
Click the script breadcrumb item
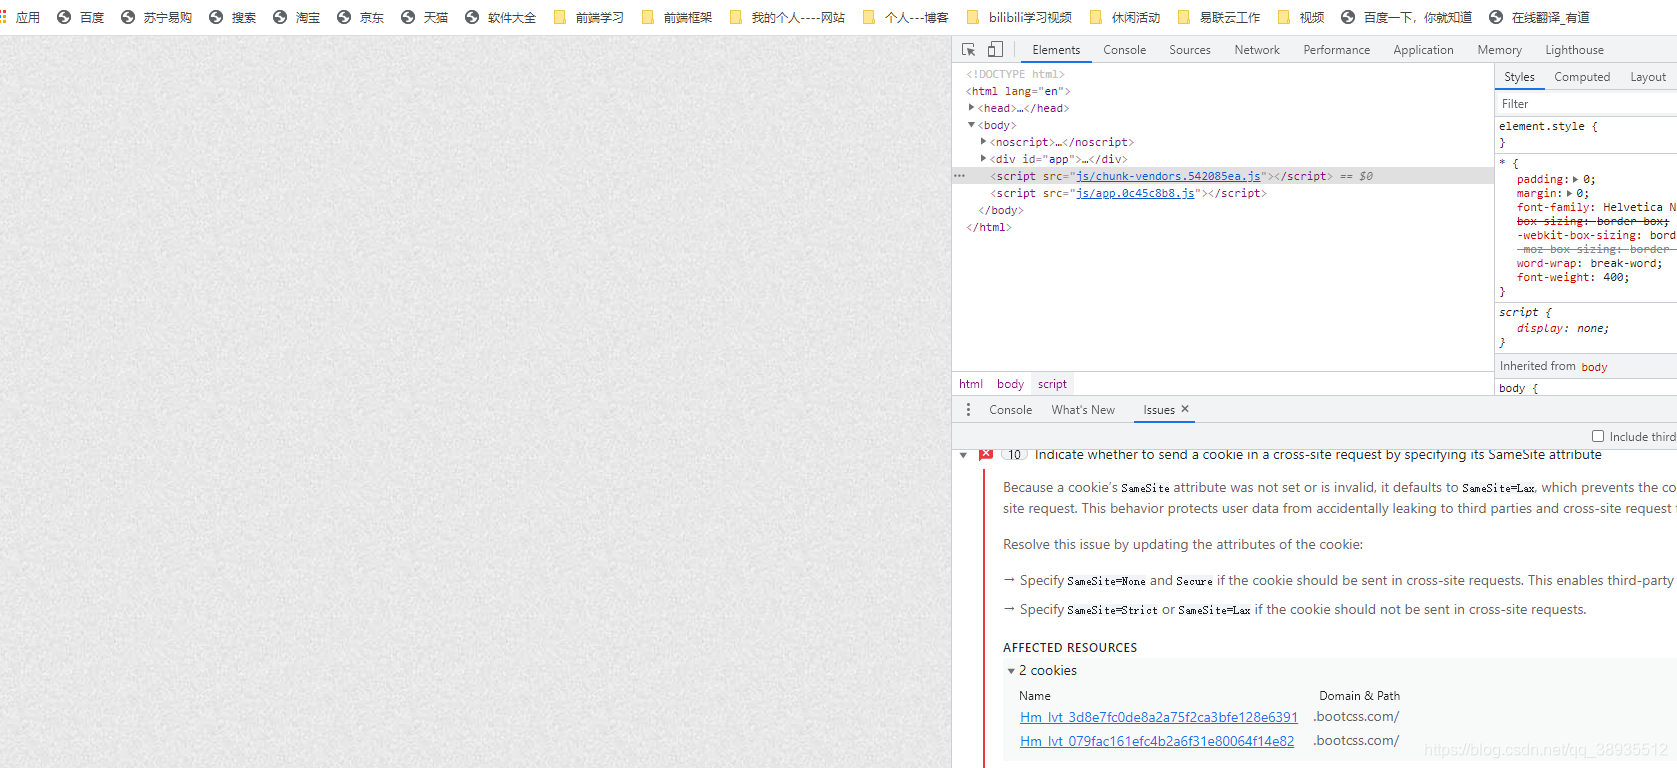[x=1052, y=384]
